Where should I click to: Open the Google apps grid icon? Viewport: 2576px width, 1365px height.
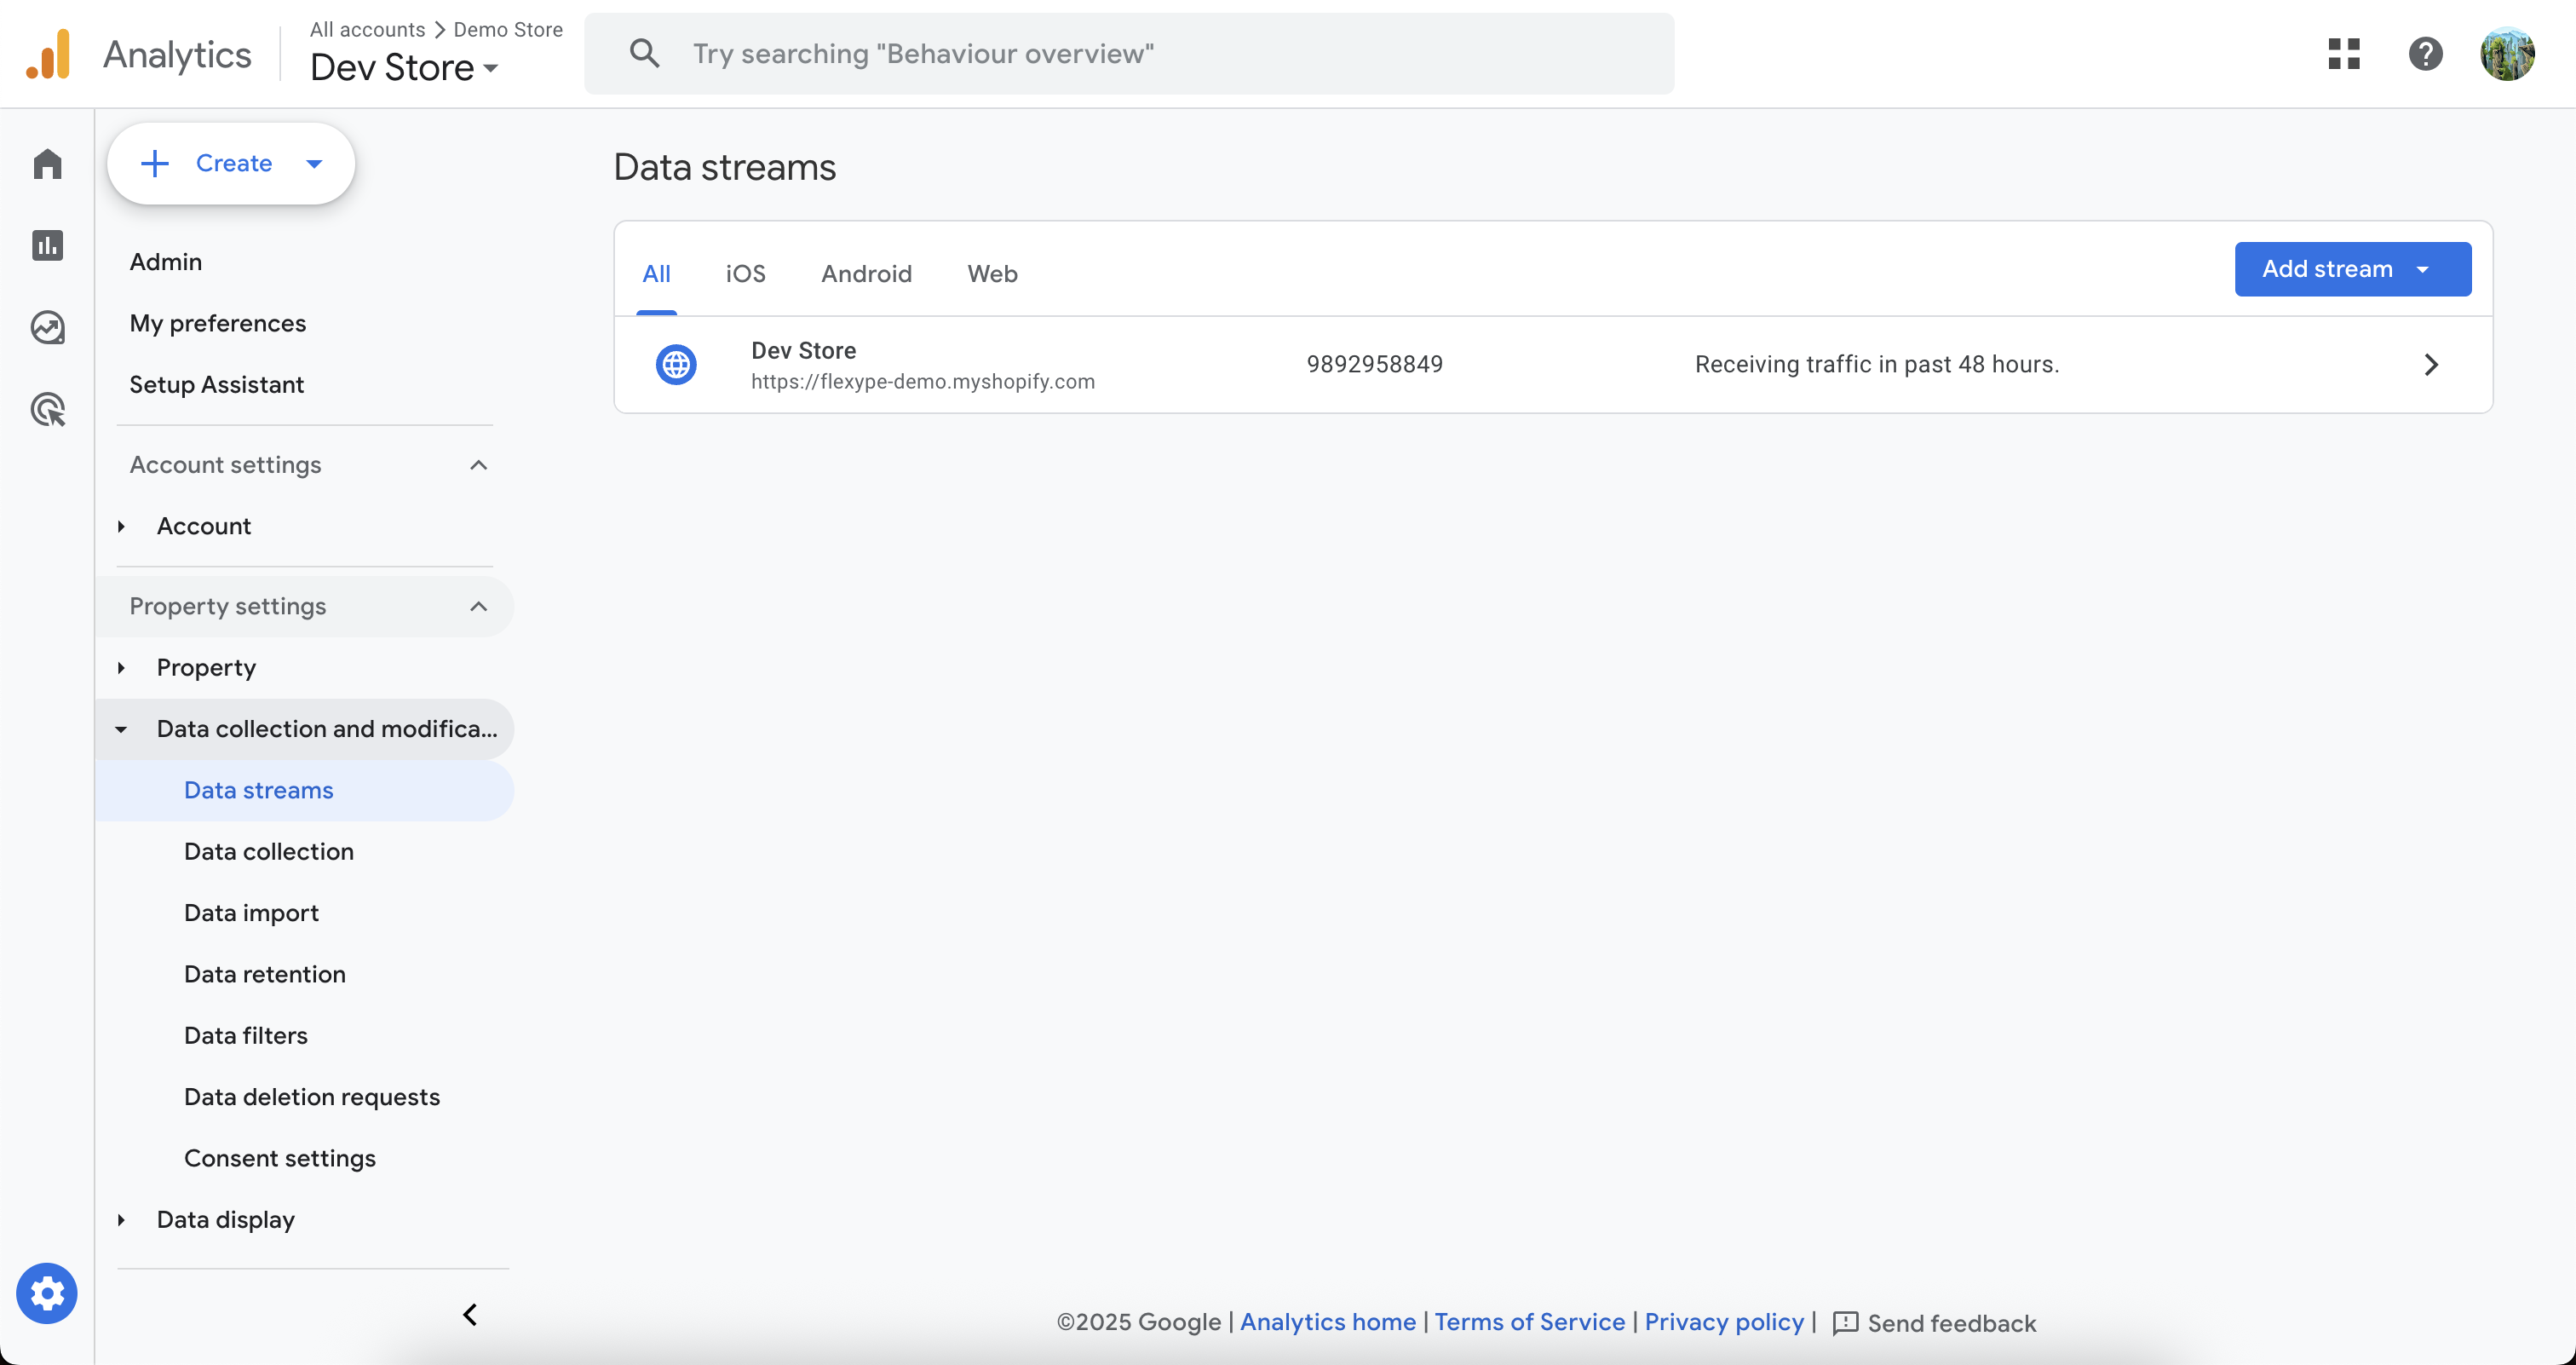(x=2343, y=53)
